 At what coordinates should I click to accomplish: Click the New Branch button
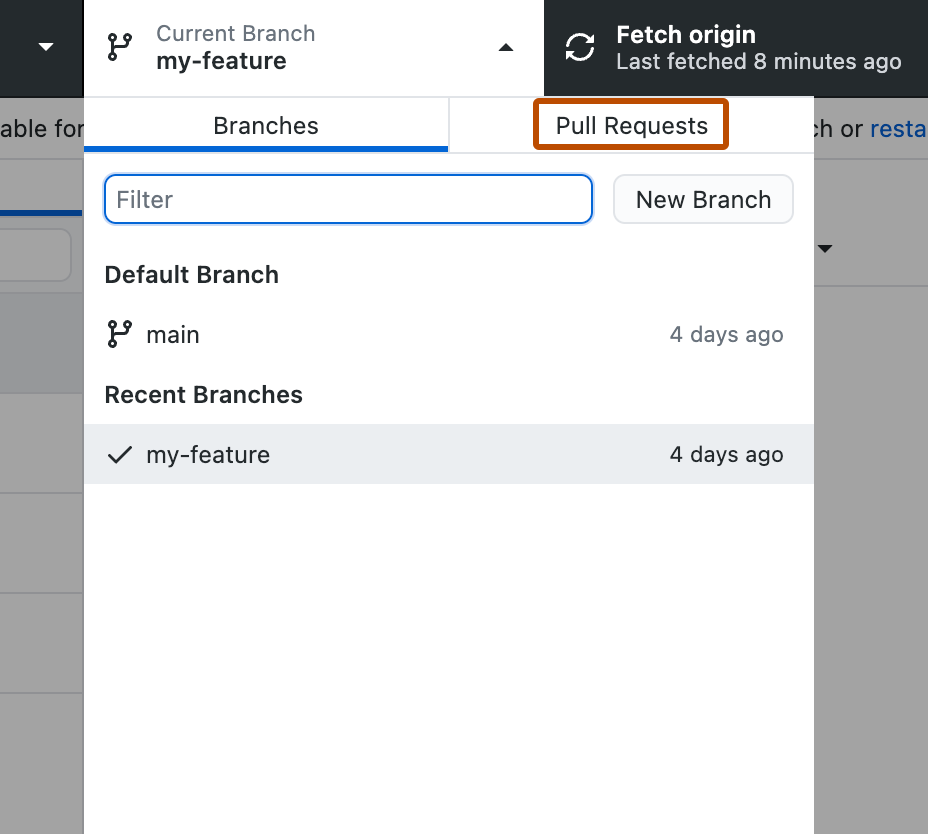click(x=703, y=199)
